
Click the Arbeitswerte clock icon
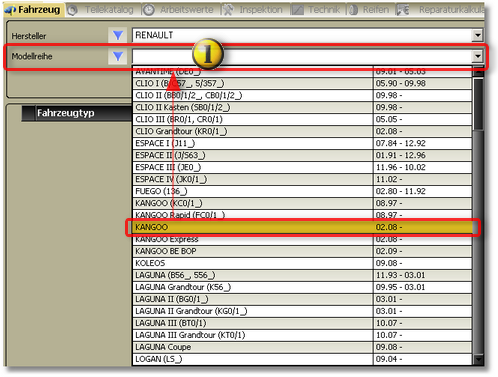point(149,10)
